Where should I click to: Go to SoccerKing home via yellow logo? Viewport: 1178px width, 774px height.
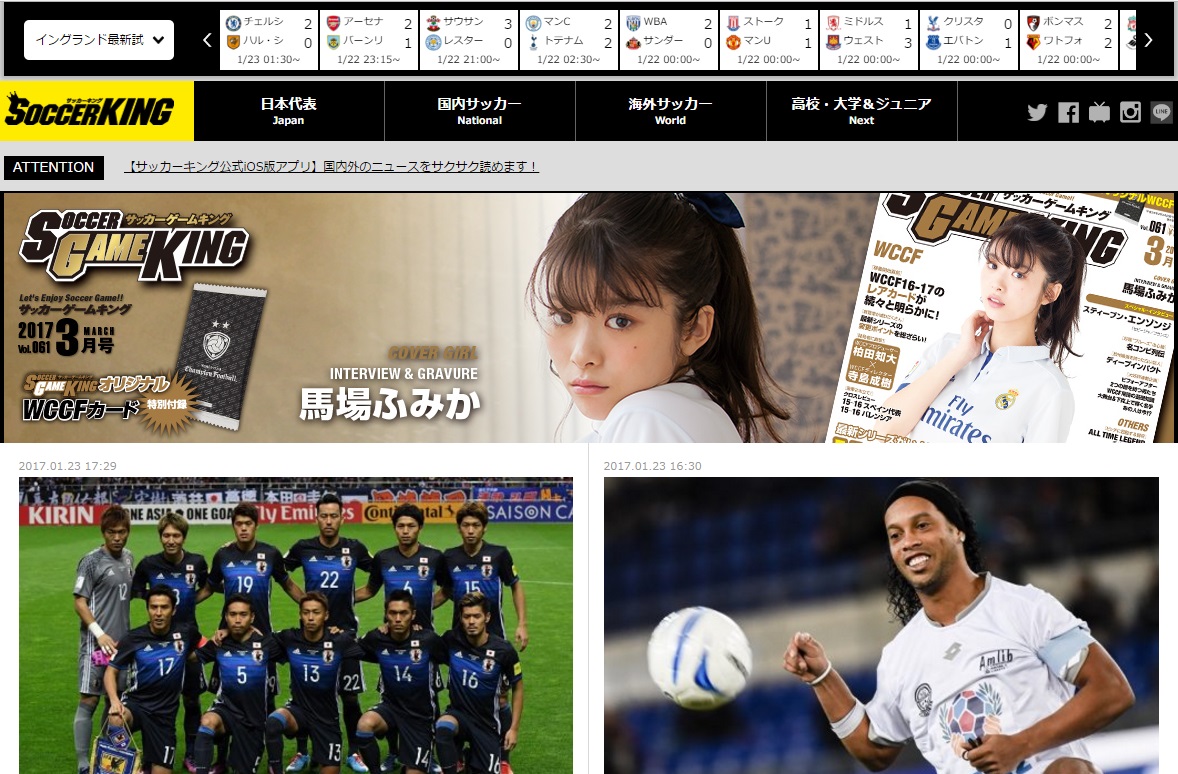pyautogui.click(x=97, y=111)
